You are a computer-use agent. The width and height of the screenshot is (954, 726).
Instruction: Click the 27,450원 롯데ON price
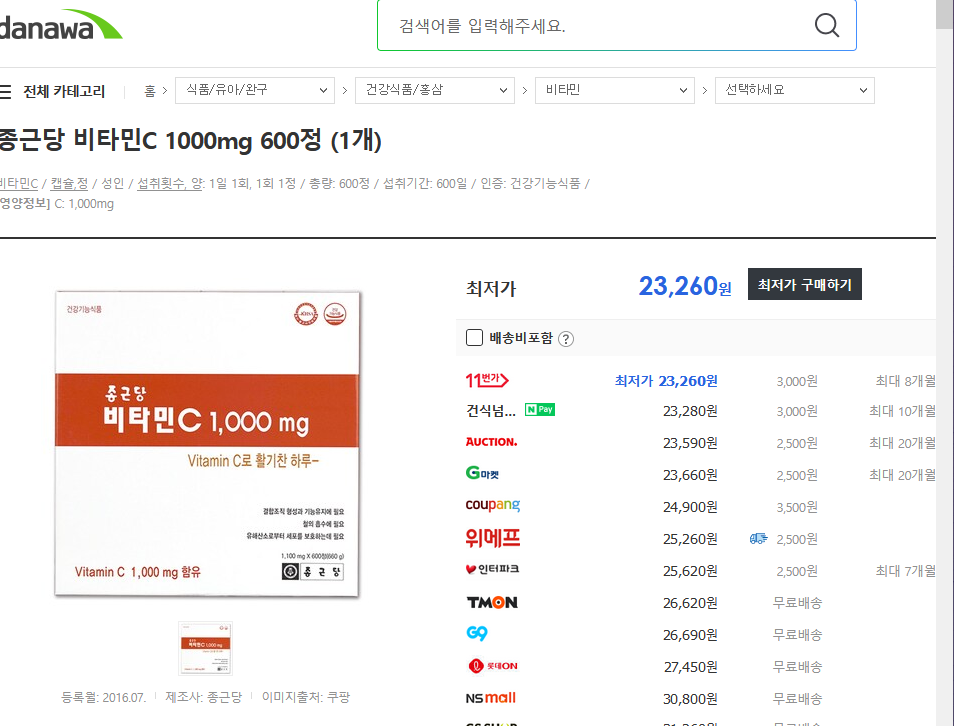tap(691, 667)
